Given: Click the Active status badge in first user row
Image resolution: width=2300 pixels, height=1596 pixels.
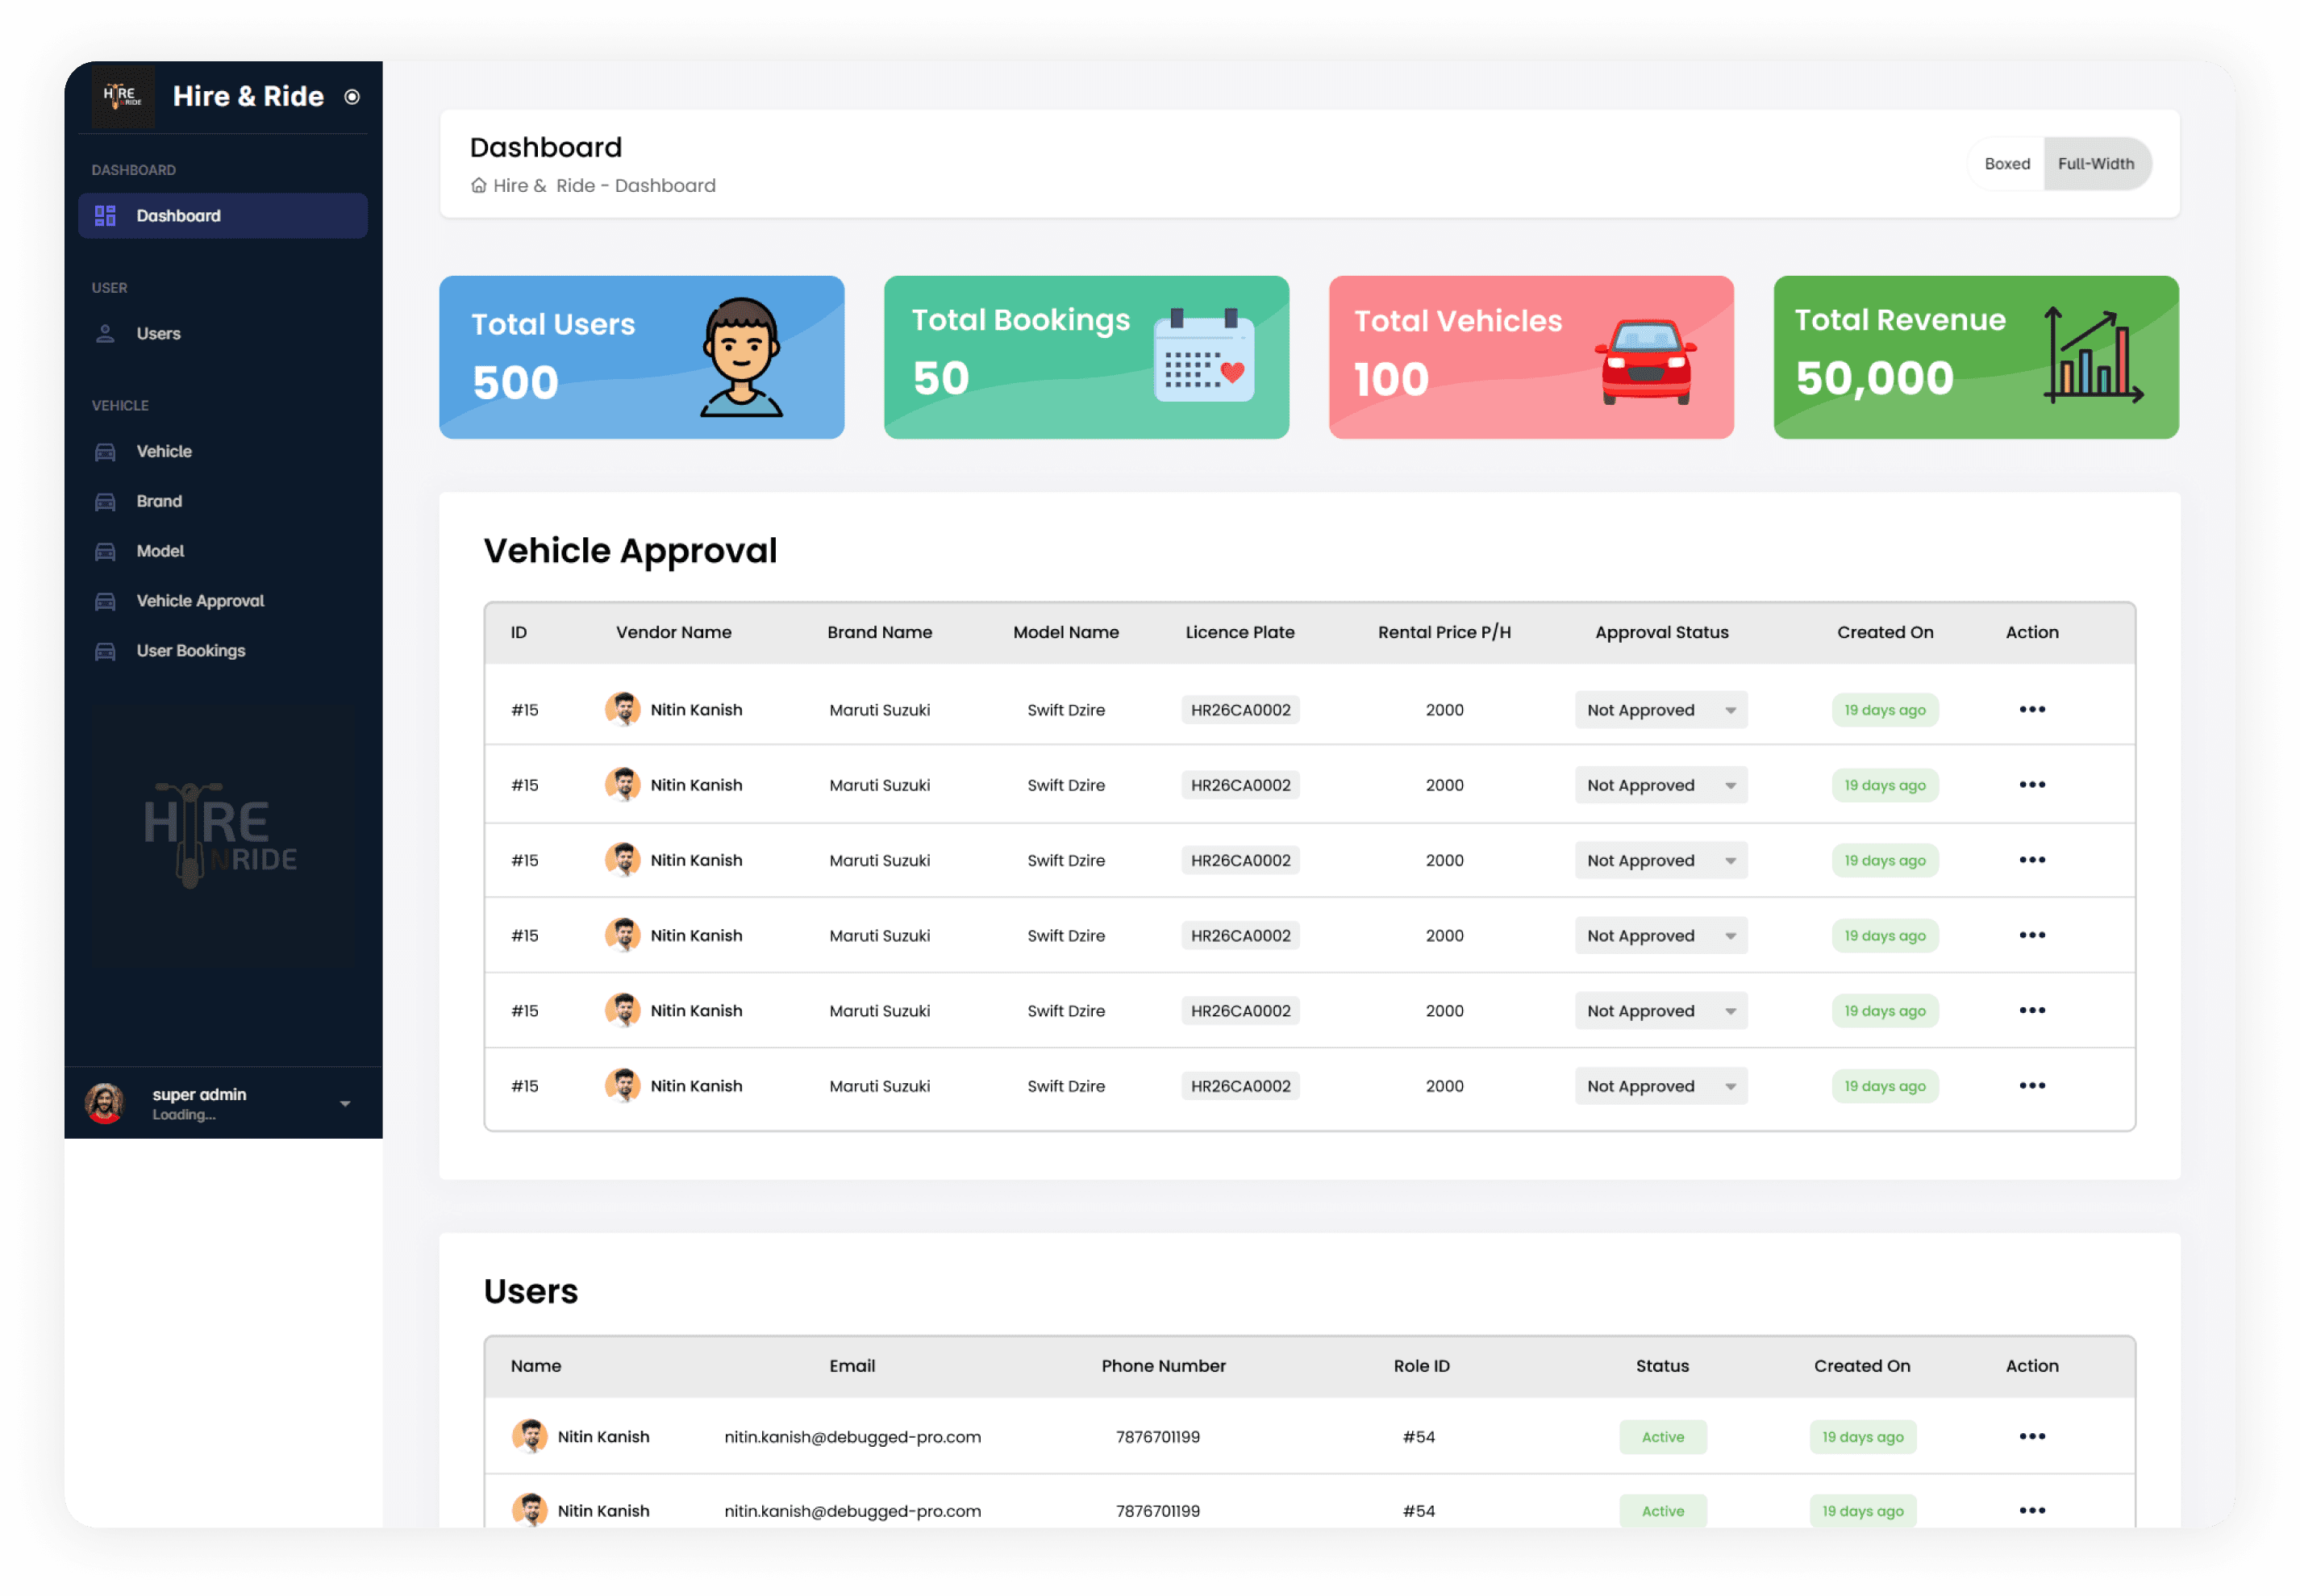Looking at the screenshot, I should (x=1662, y=1437).
